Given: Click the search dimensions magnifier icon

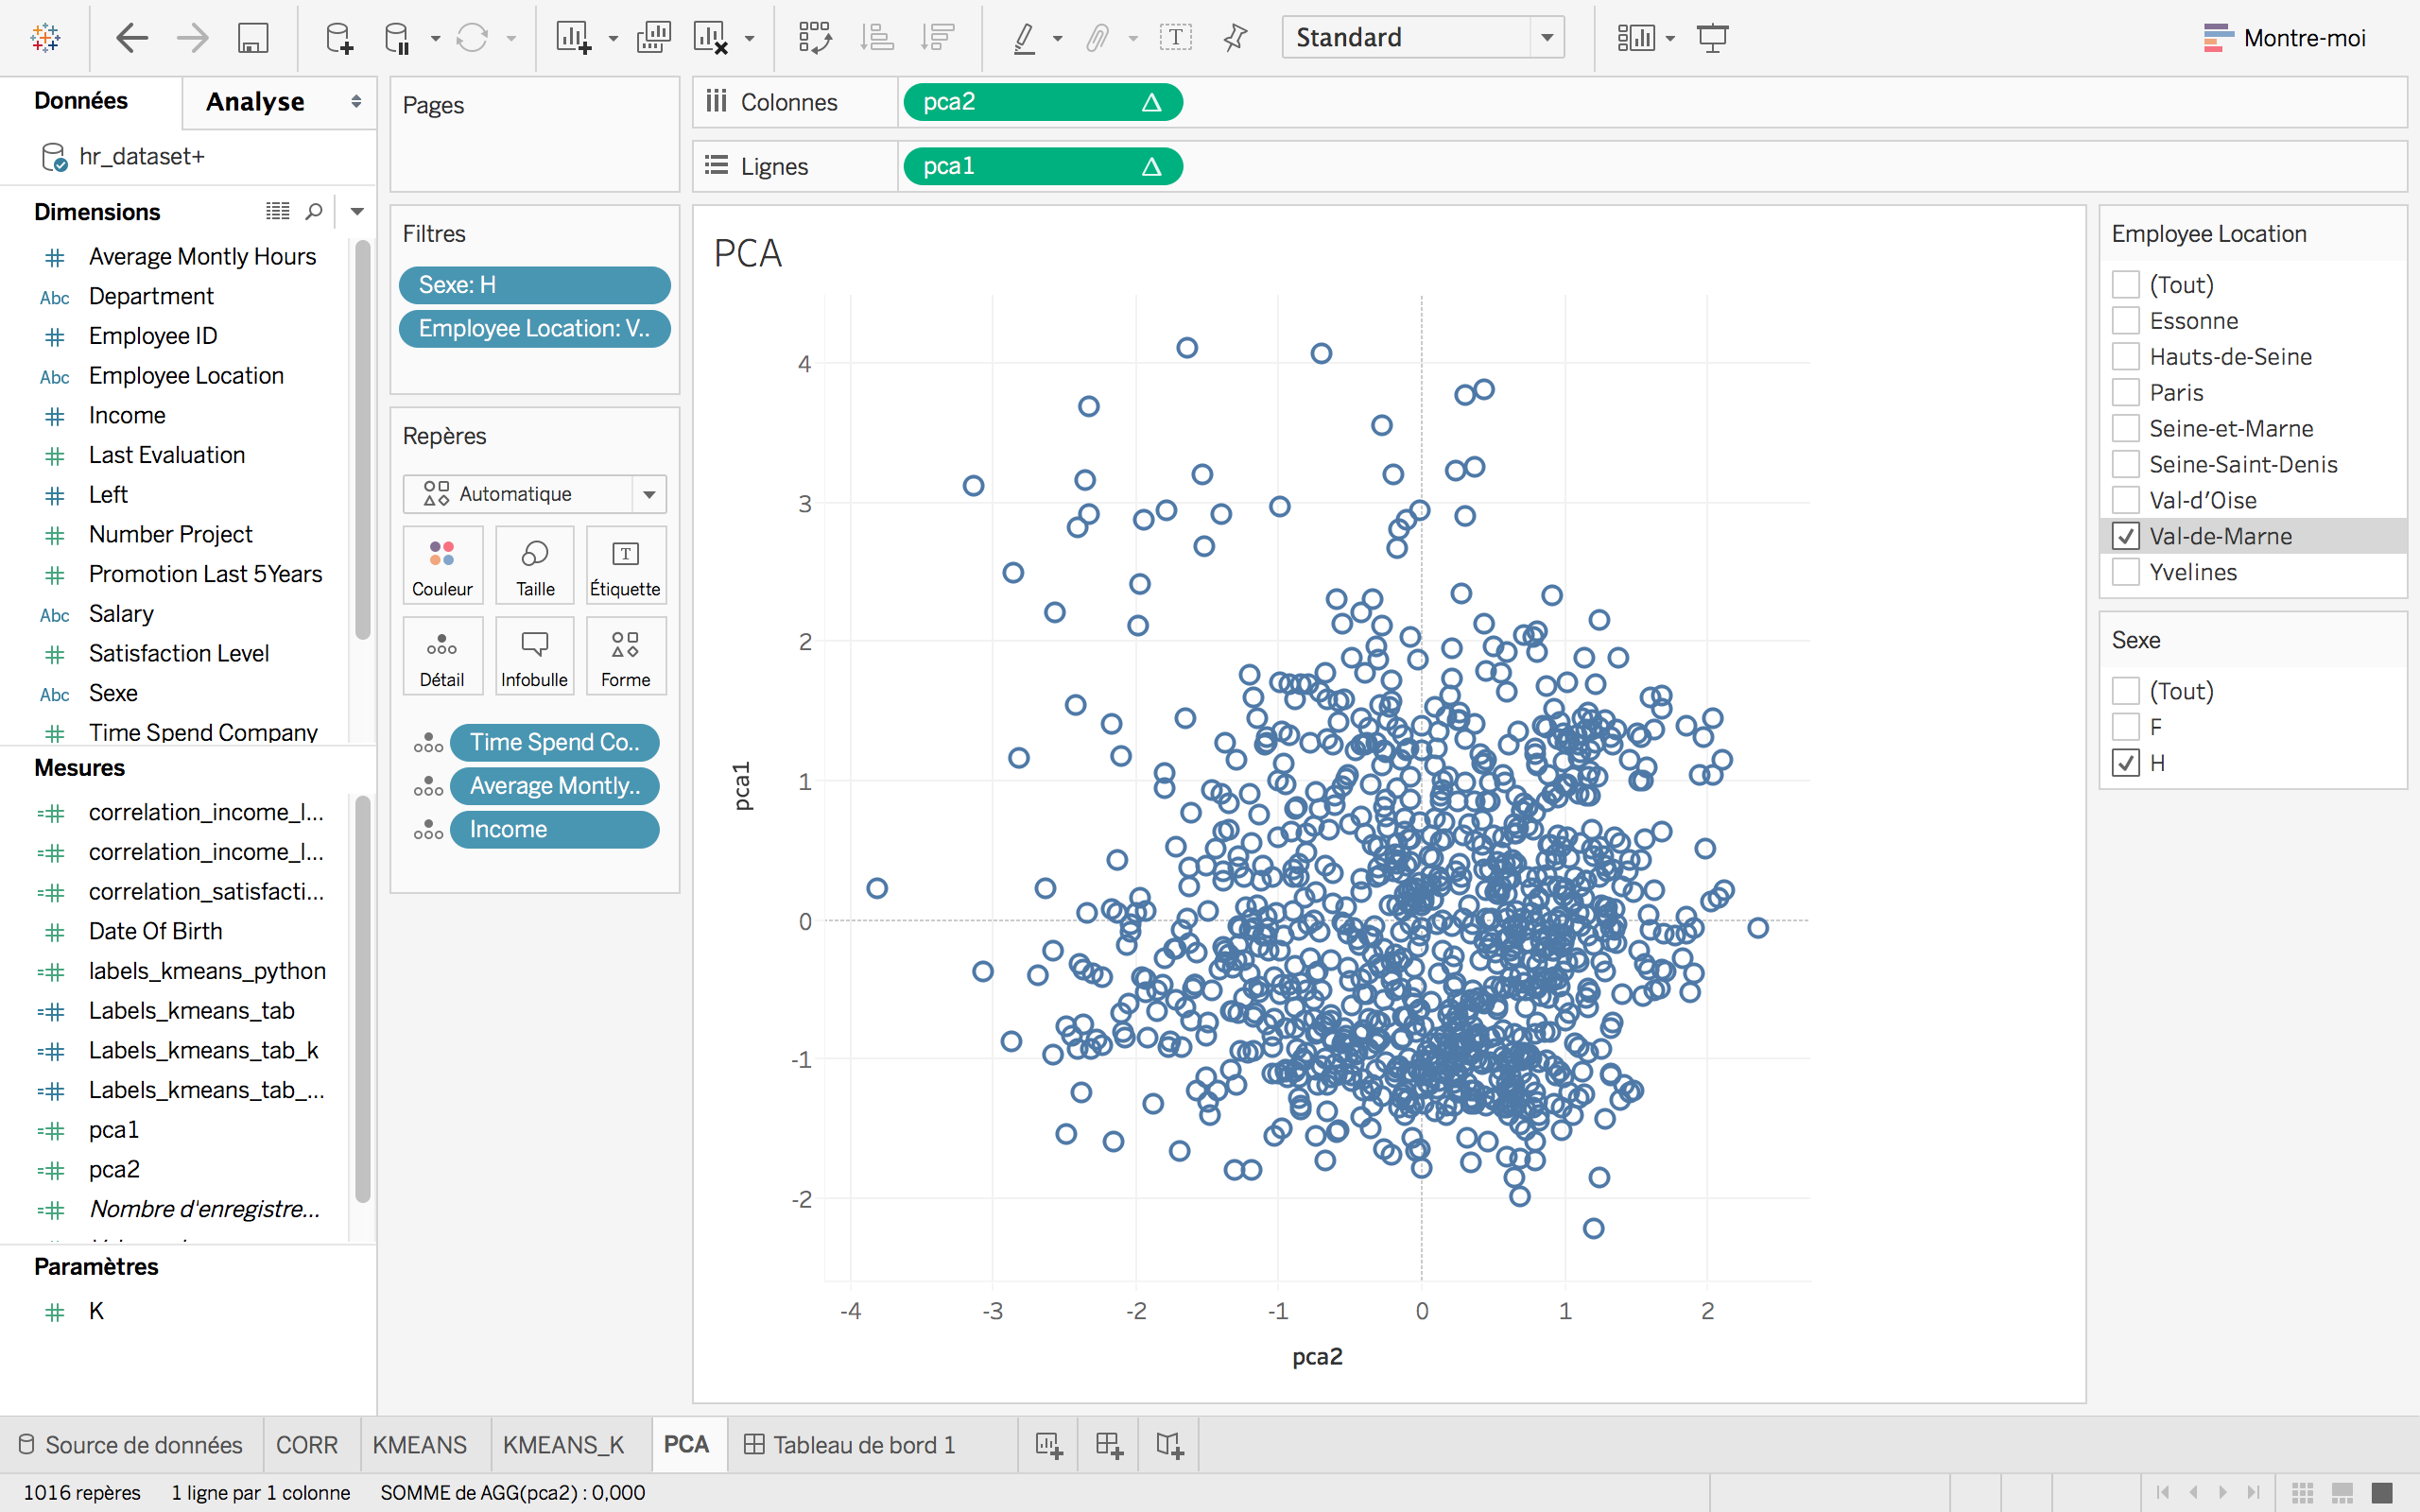Looking at the screenshot, I should point(314,211).
